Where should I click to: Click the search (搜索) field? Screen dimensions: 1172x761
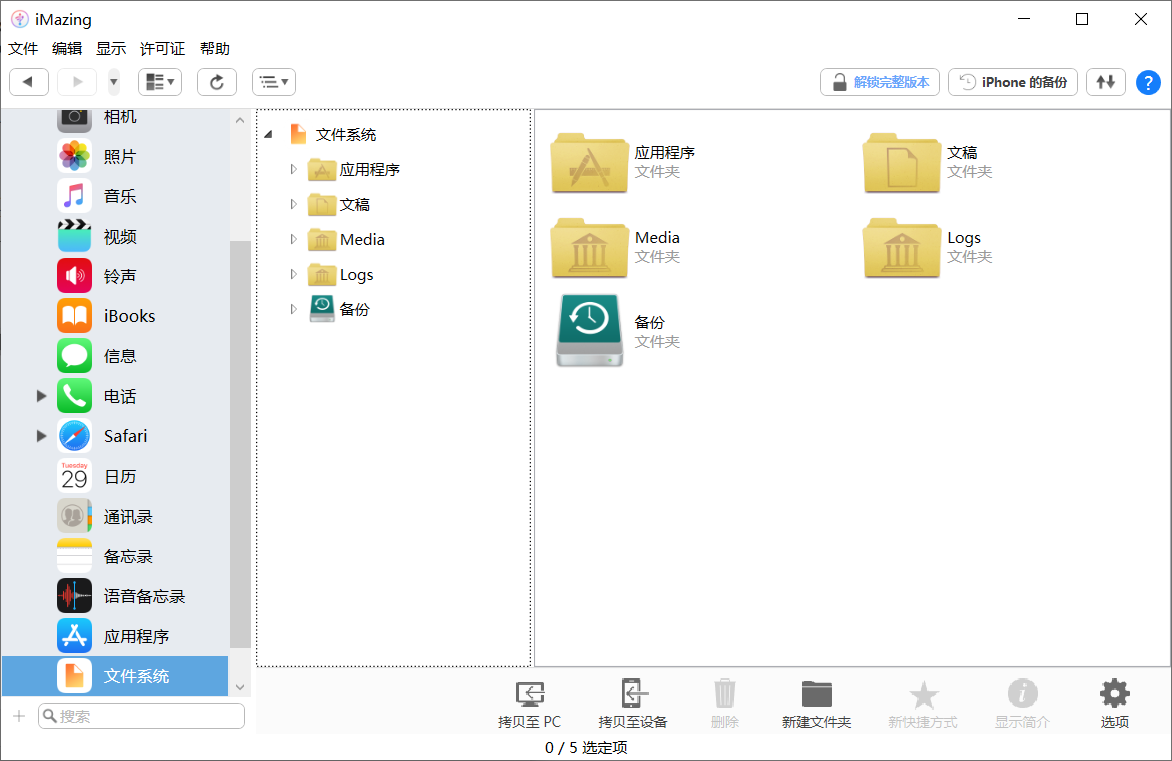[141, 716]
